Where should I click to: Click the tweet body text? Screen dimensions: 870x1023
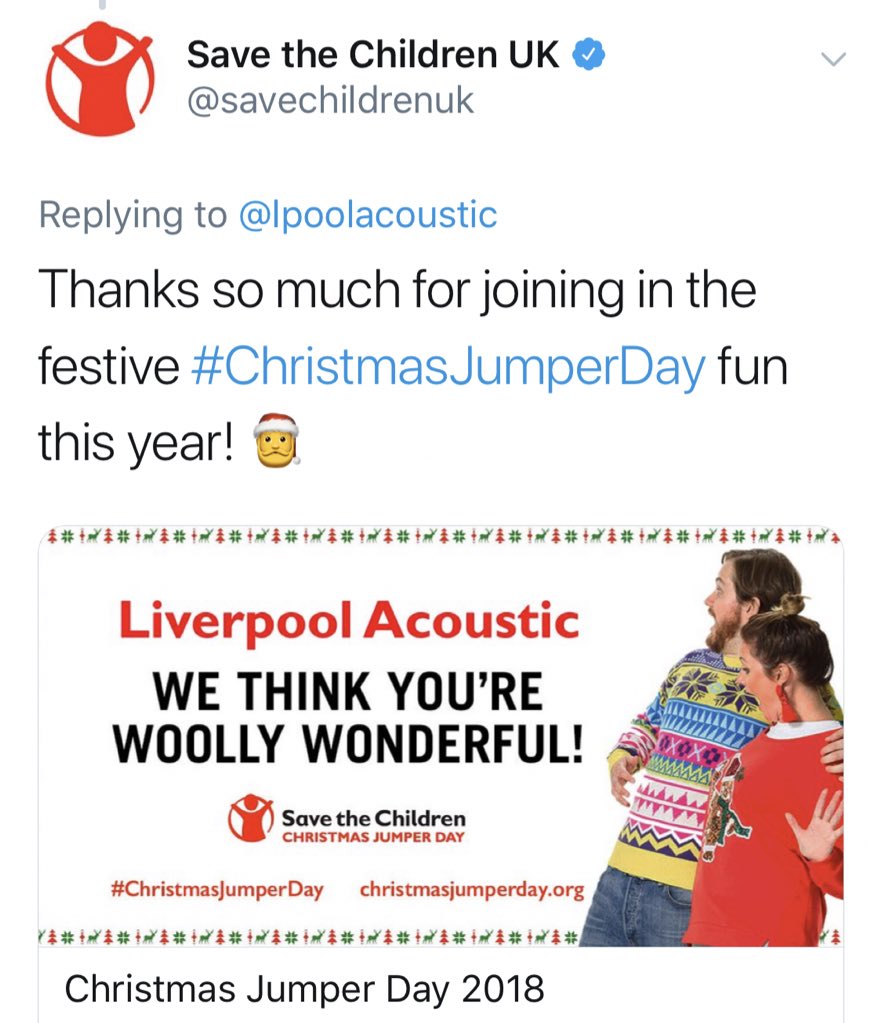click(413, 366)
